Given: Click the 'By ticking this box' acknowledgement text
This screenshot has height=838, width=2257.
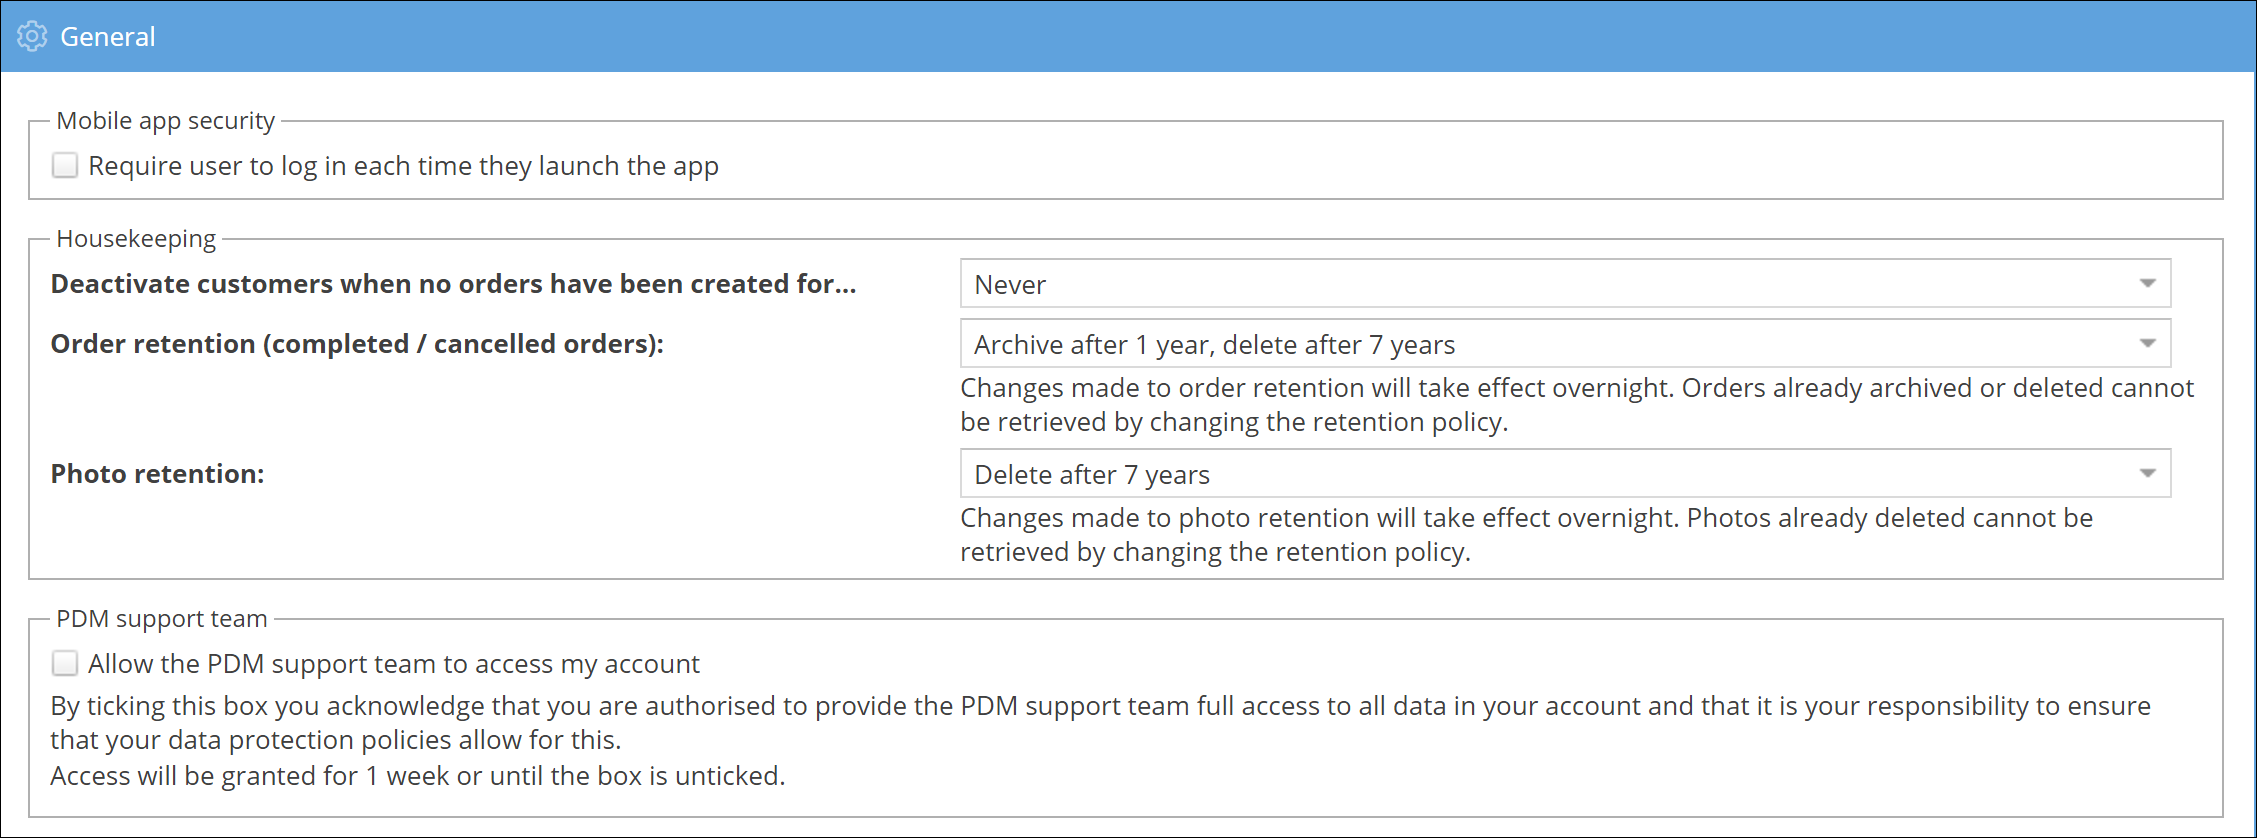Looking at the screenshot, I should [x=1100, y=723].
